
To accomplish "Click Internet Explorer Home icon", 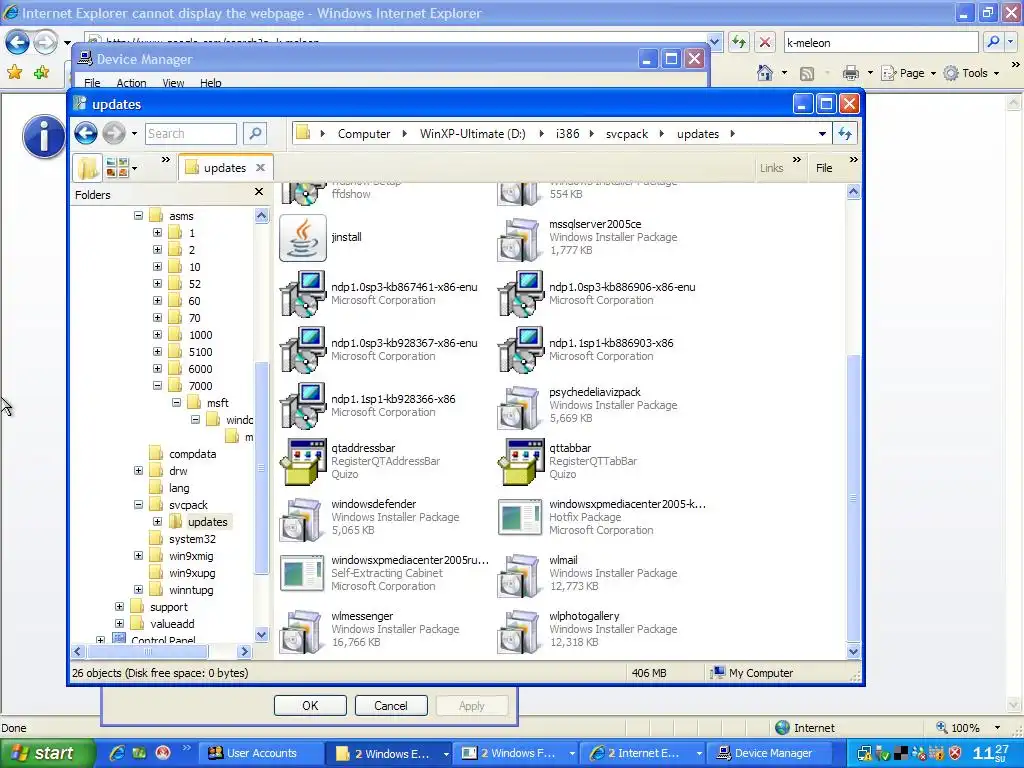I will coord(765,73).
